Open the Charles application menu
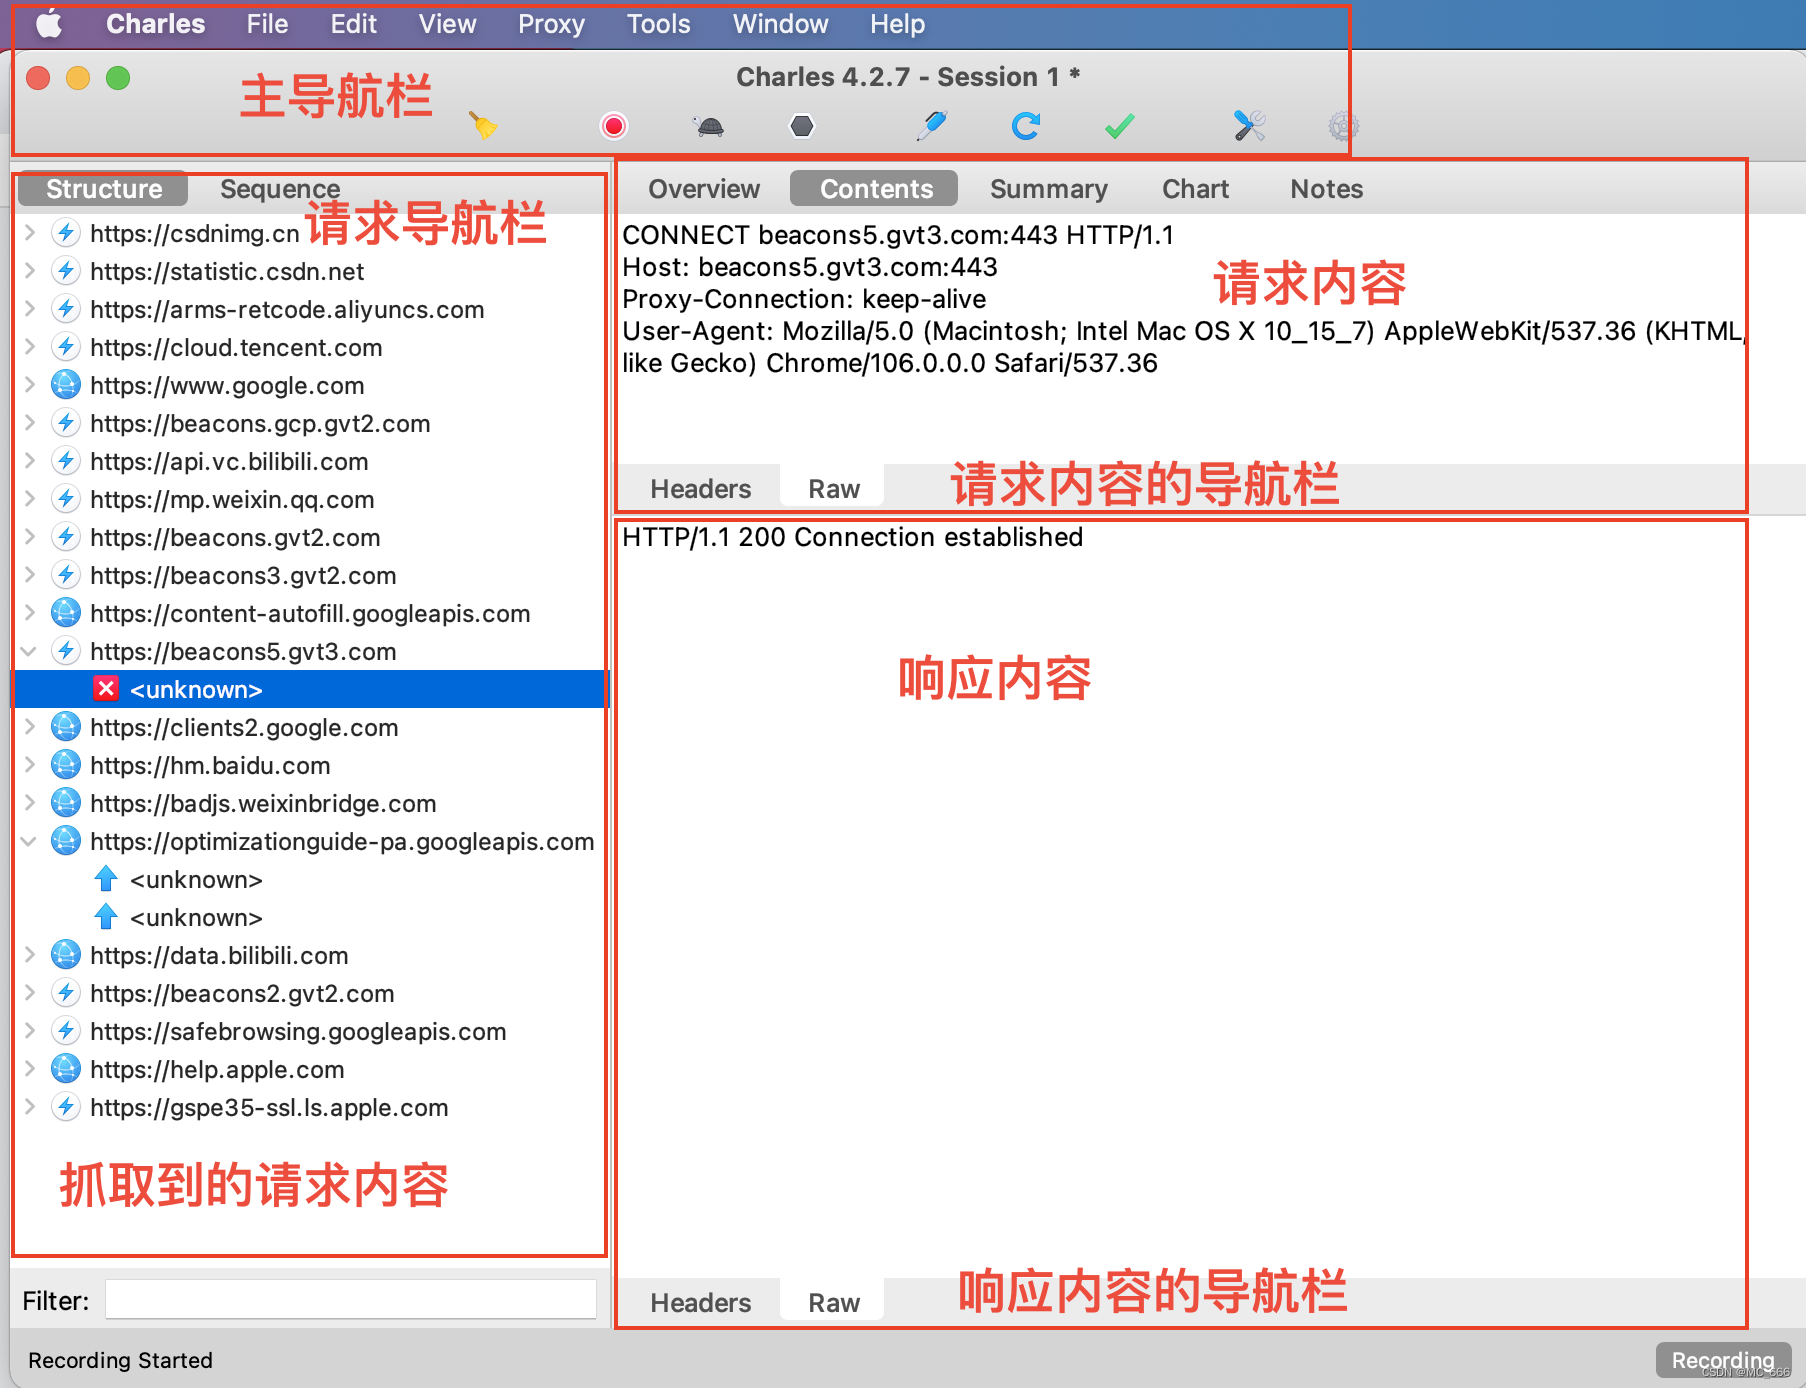Screen dimensions: 1806x1388 155,24
